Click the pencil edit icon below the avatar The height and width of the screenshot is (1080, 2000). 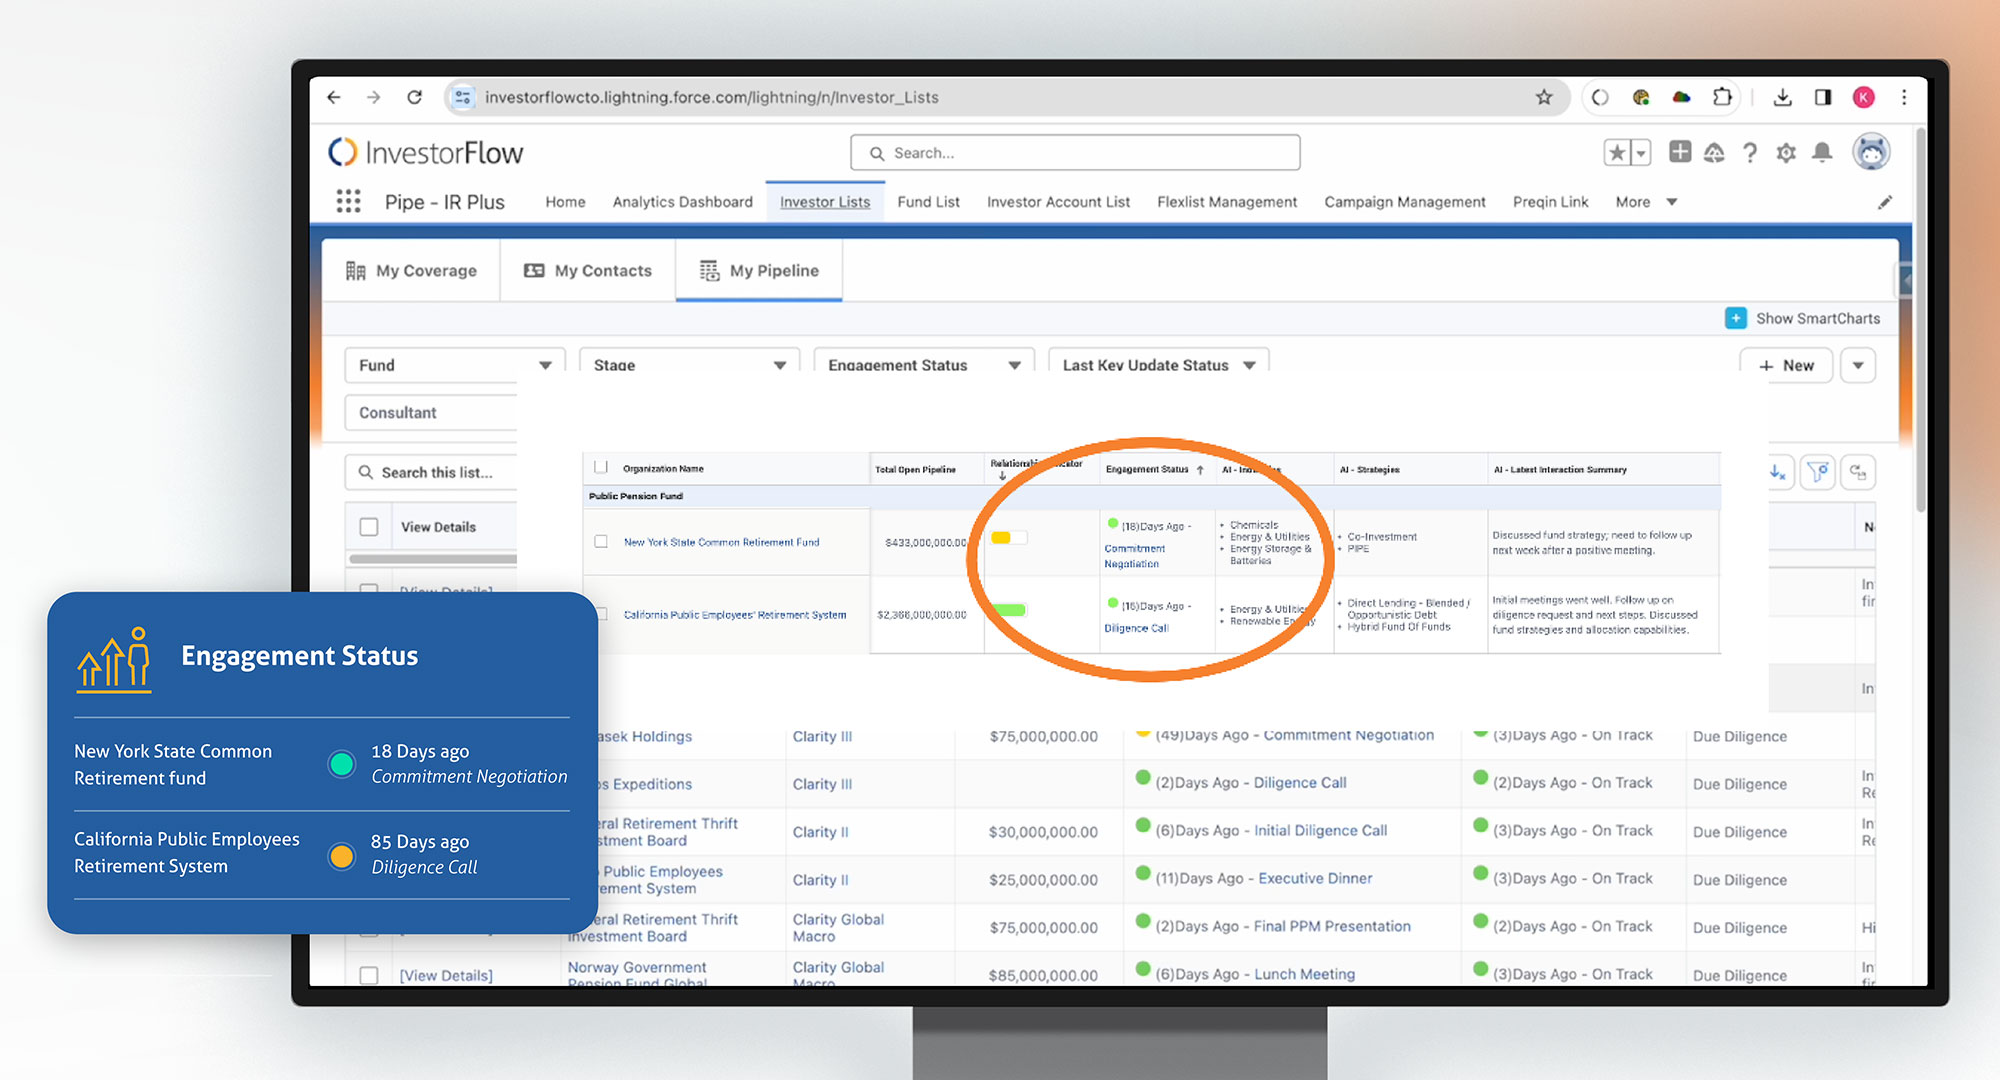tap(1886, 202)
